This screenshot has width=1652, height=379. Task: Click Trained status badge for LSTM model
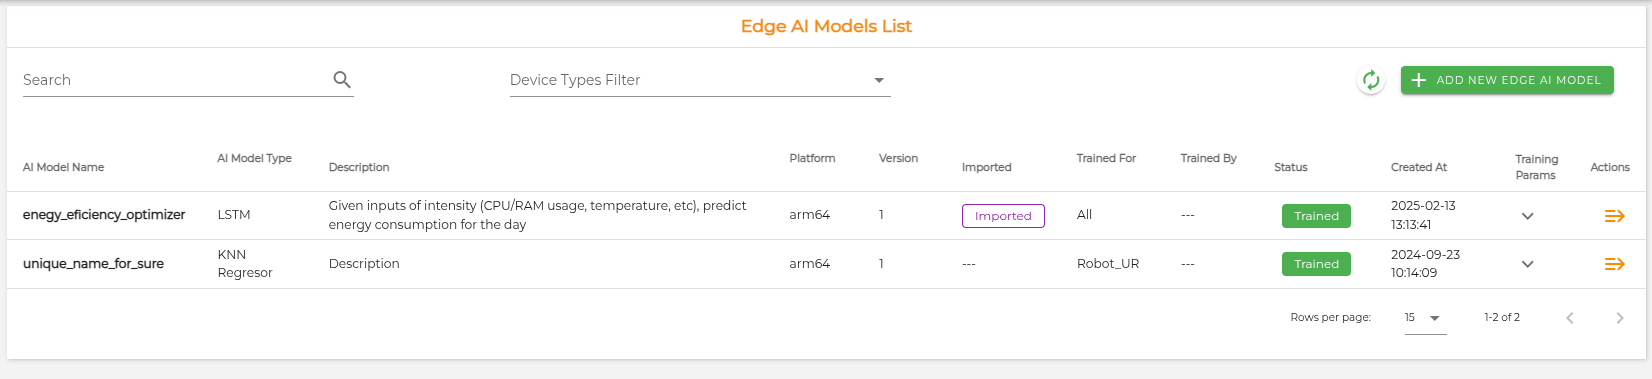[1316, 216]
